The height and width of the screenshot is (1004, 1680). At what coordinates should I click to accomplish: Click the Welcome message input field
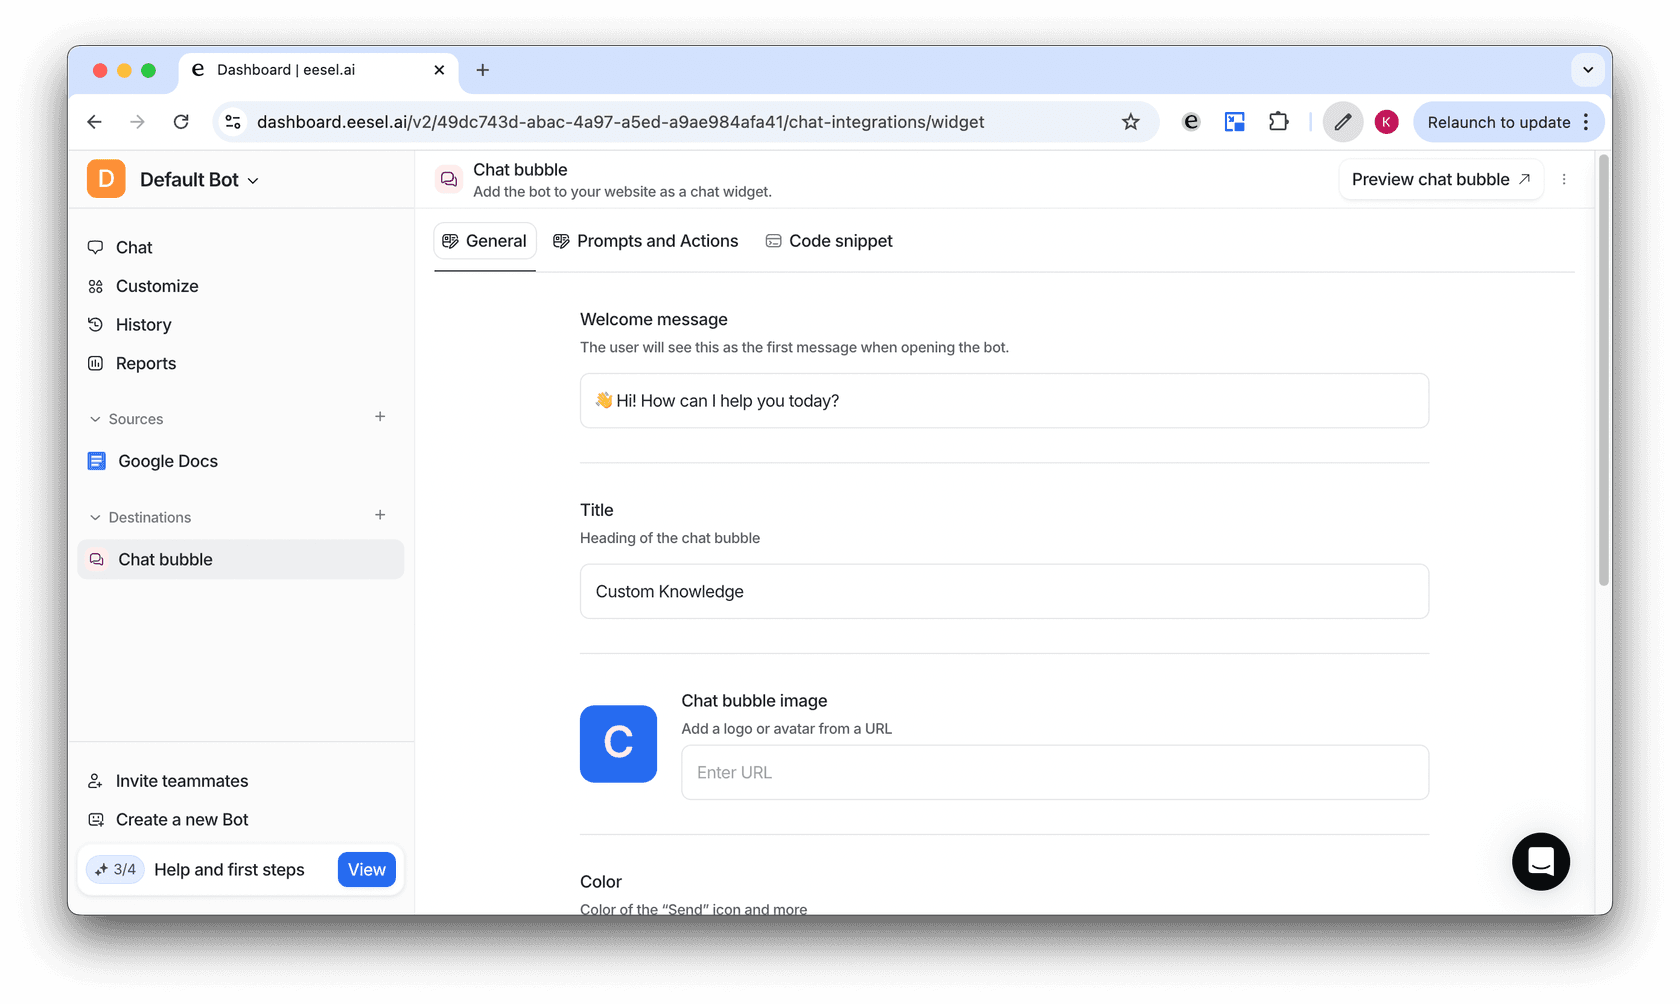pyautogui.click(x=1004, y=401)
